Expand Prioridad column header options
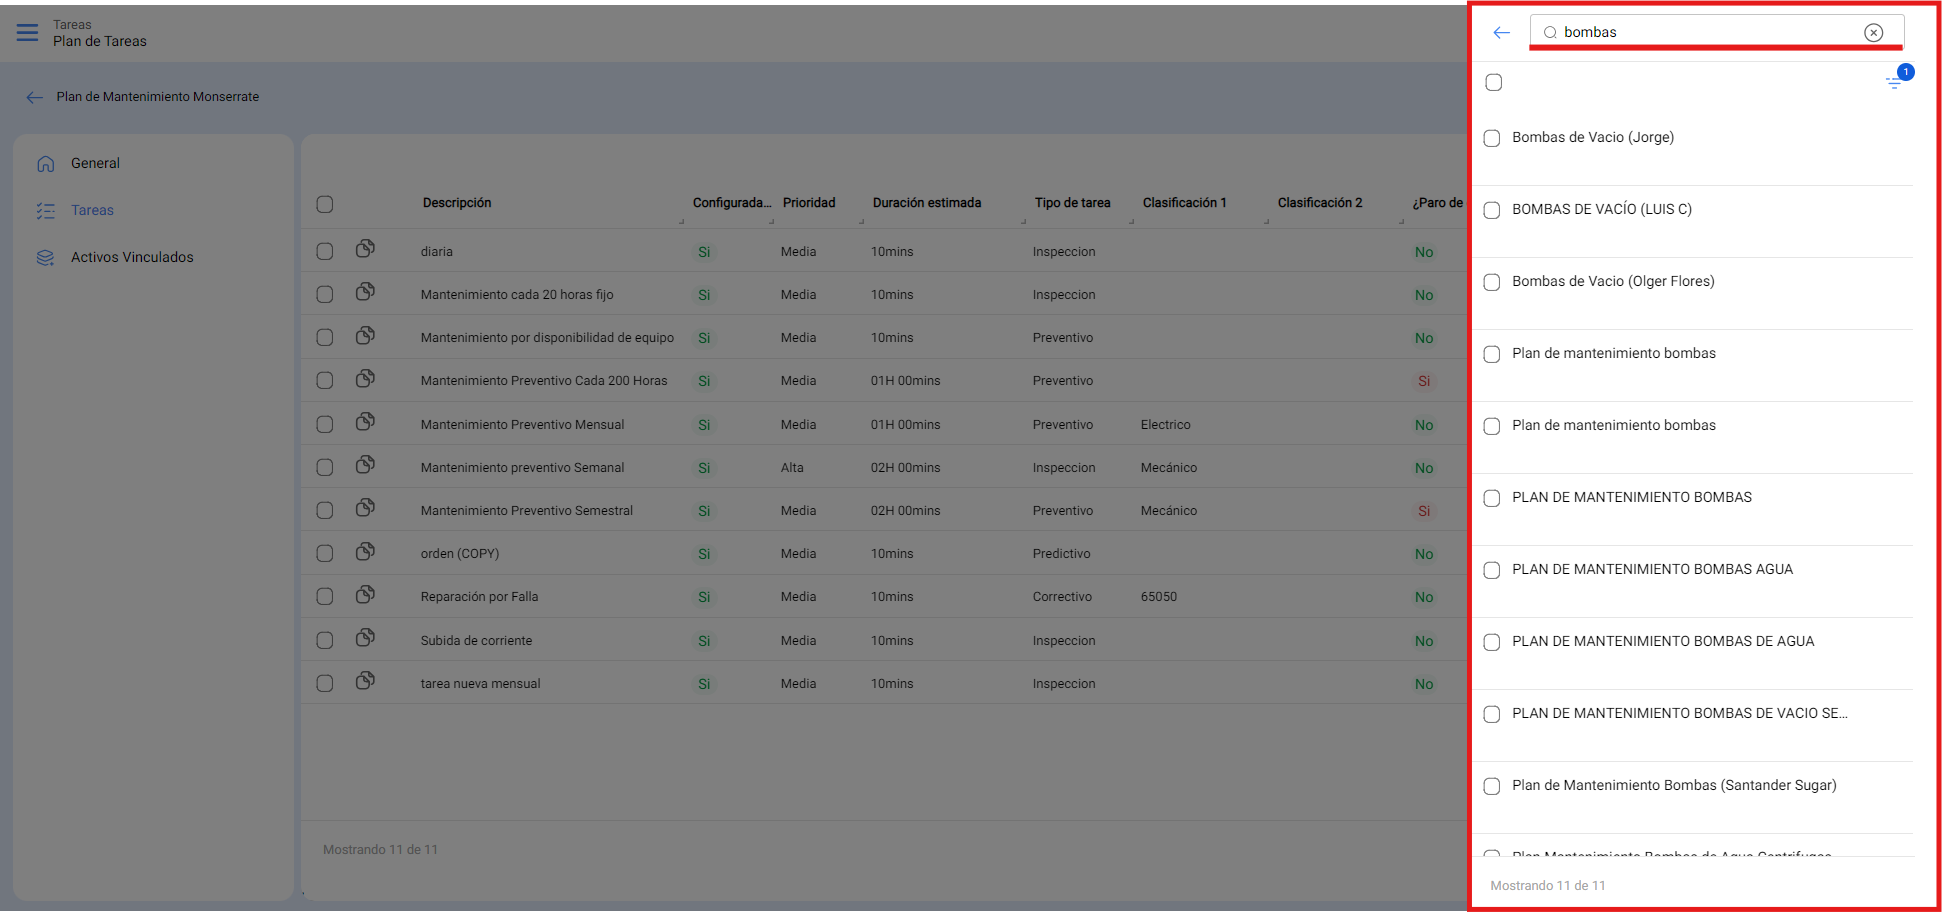 (861, 221)
